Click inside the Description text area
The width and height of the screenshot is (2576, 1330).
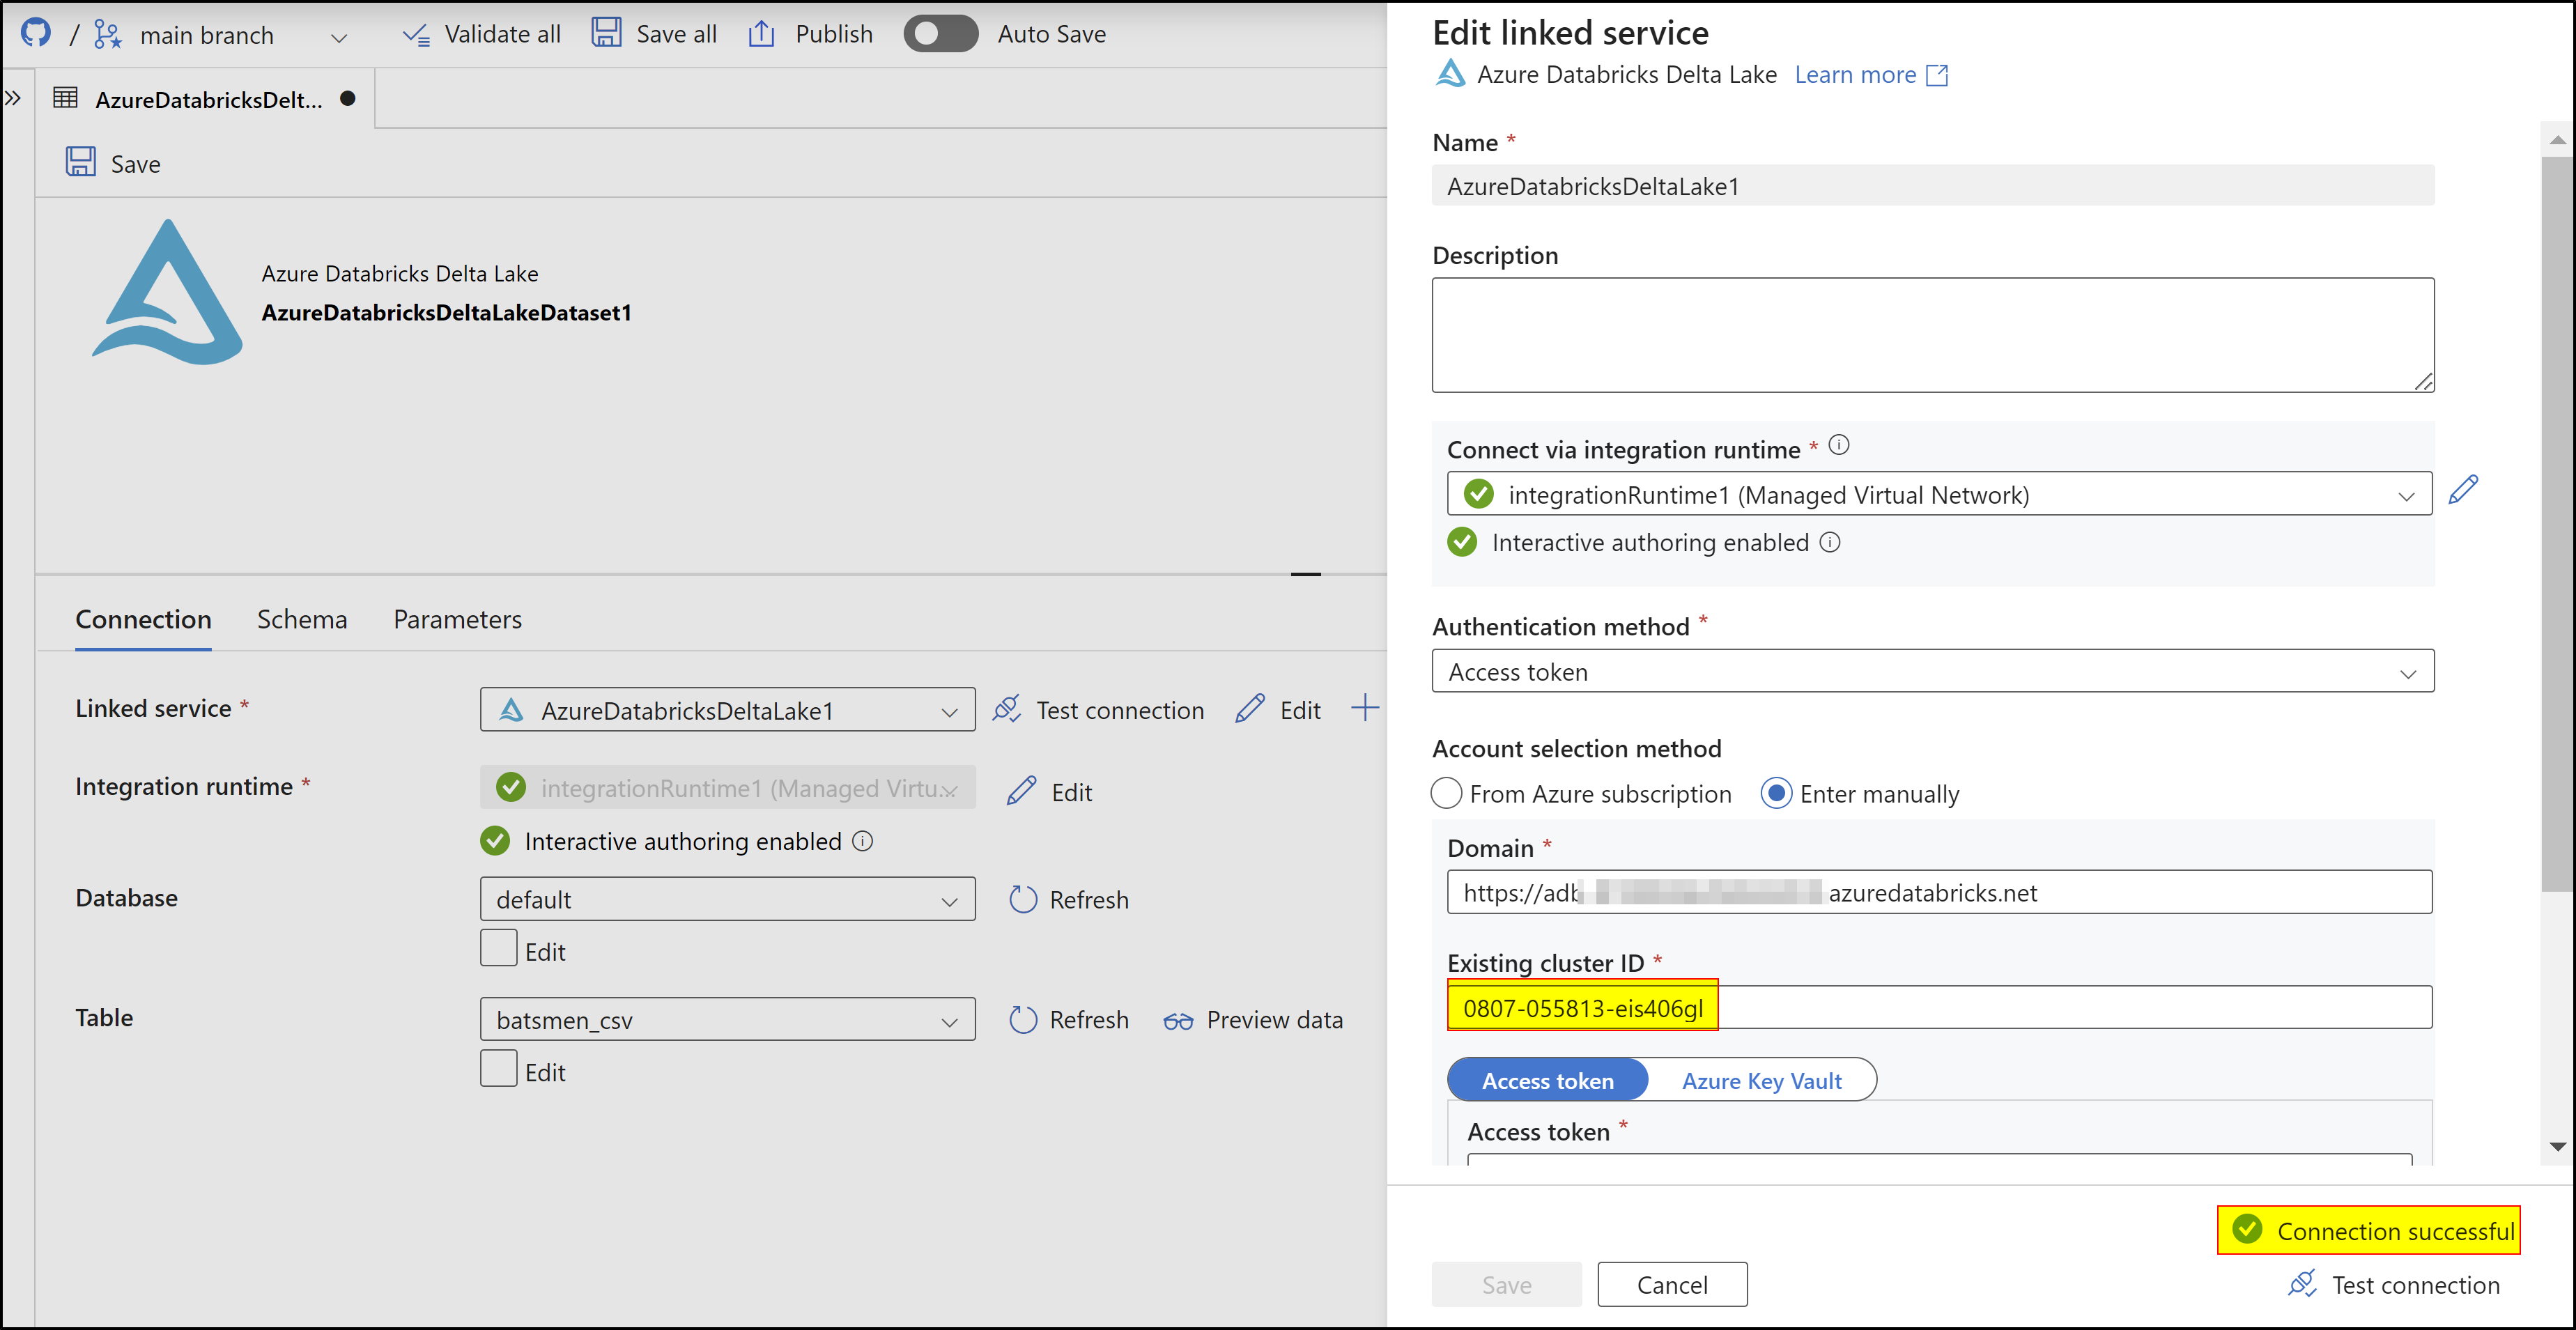coord(1932,335)
